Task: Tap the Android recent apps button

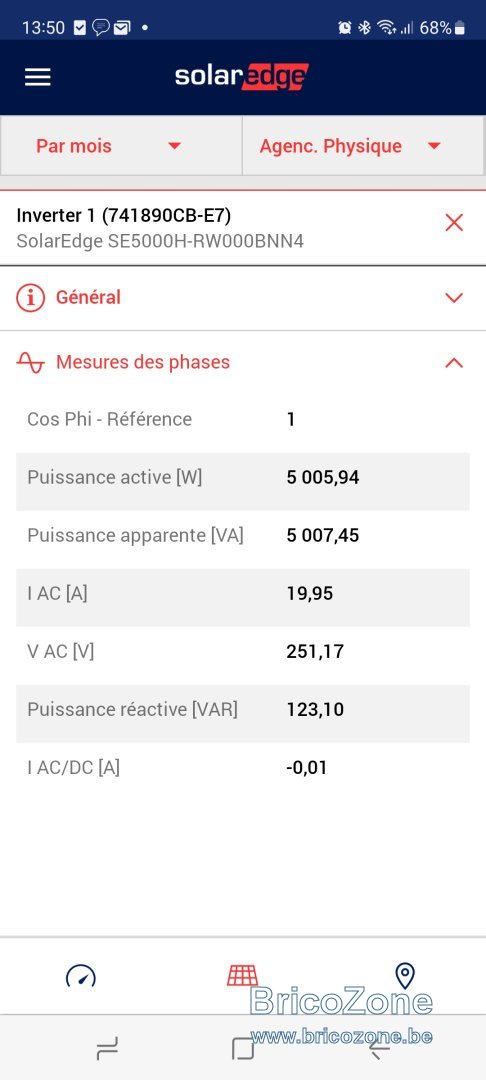Action: click(107, 1048)
